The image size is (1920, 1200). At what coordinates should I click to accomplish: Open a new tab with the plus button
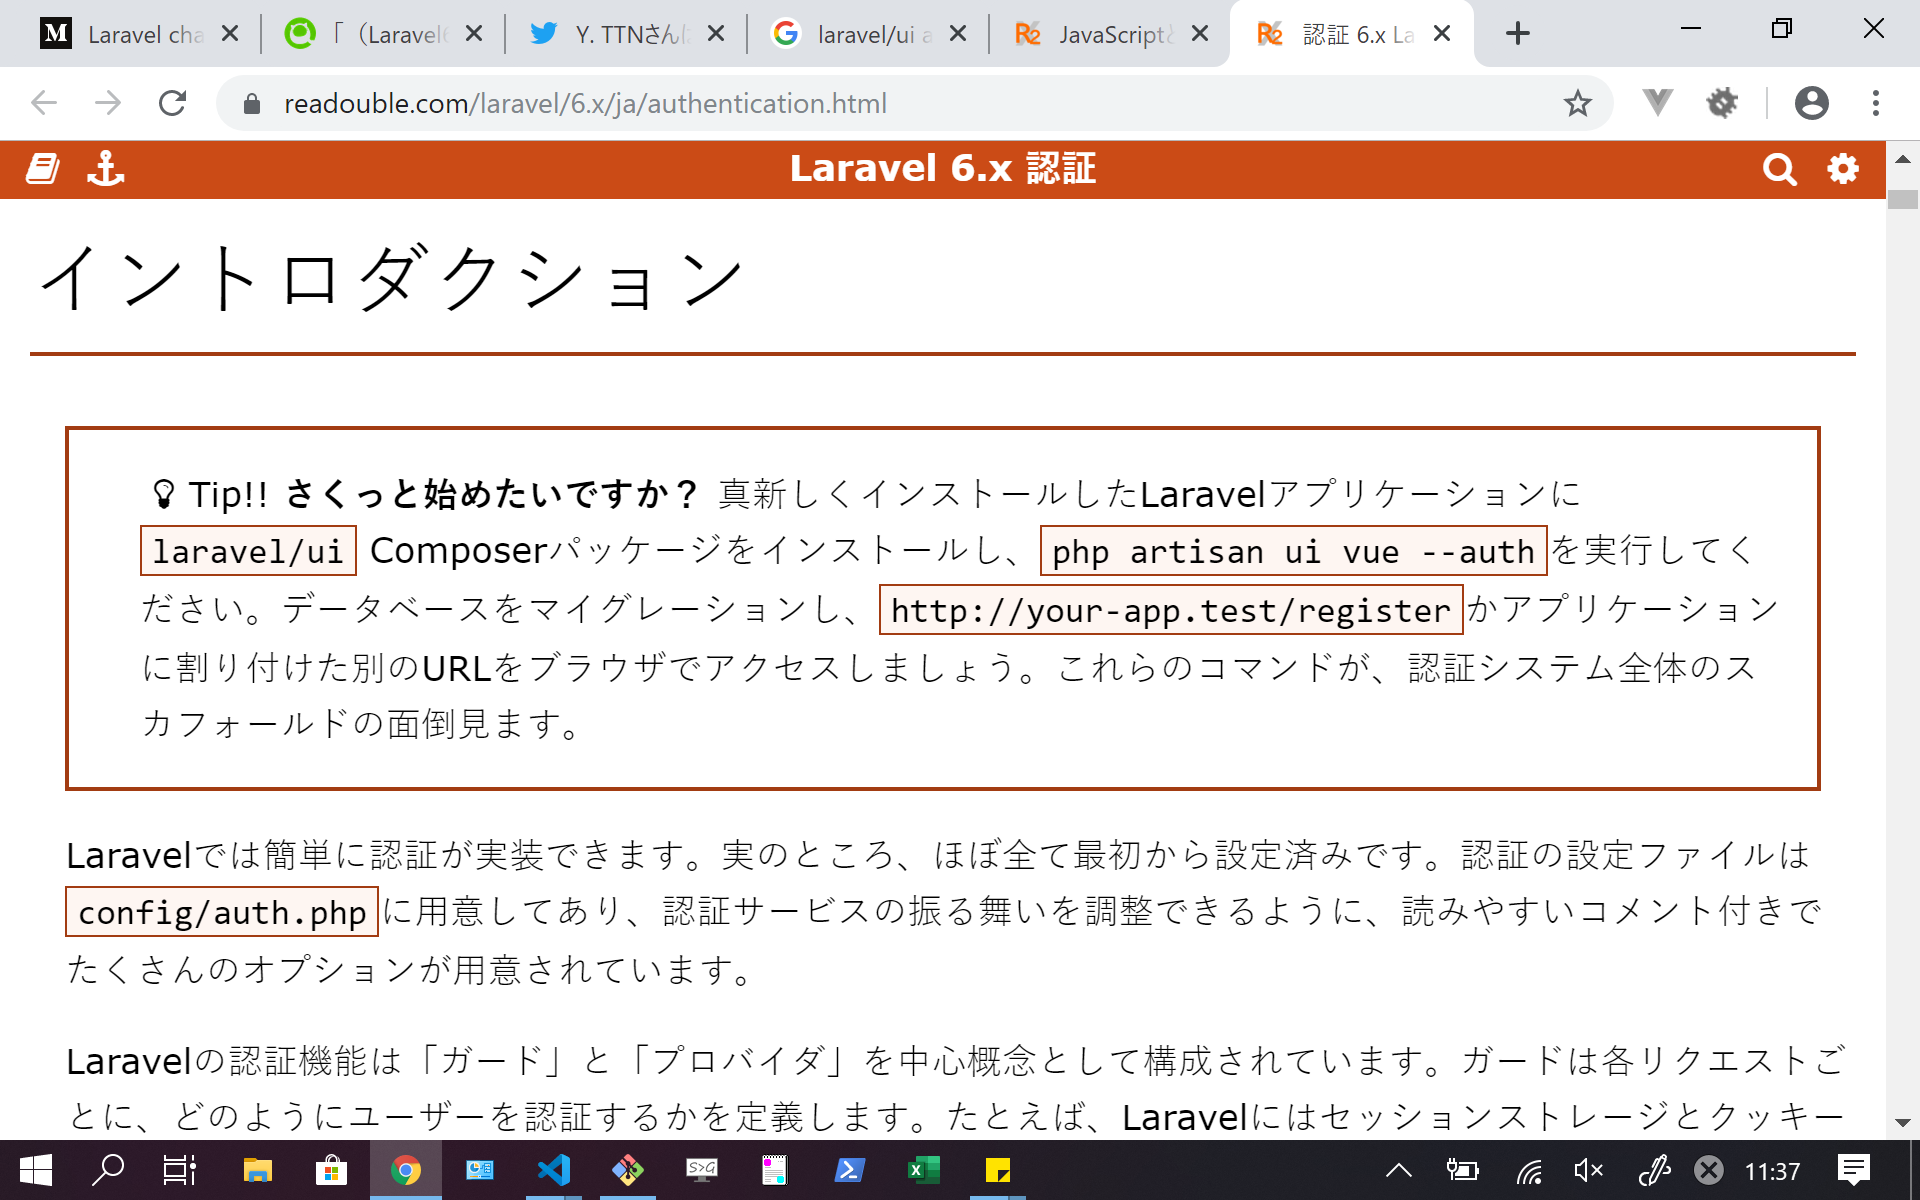coord(1518,33)
